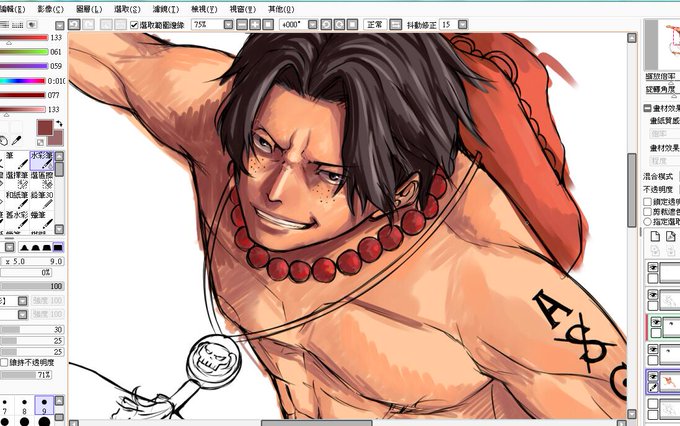Click the minimum size slider showing 0%
Screen dimensions: 680x426
click(26, 272)
